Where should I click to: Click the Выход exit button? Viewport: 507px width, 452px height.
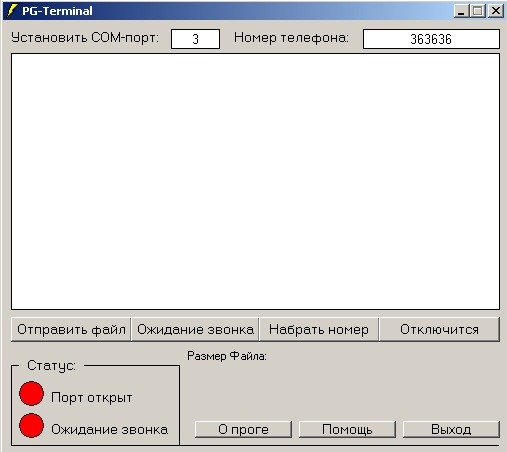tap(451, 429)
